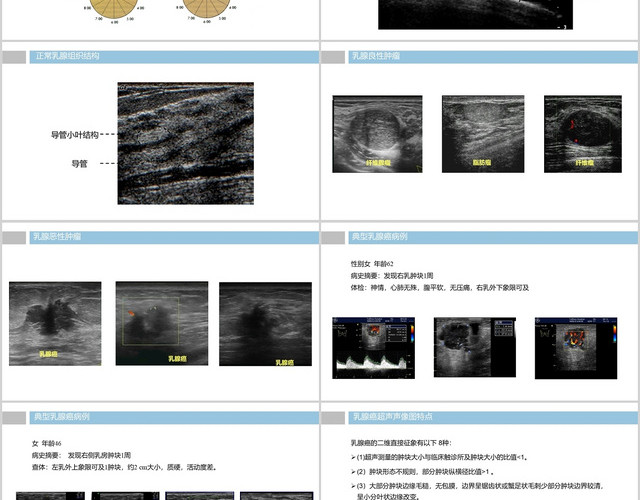Click the gray block beside 乳腺恶性肿瘤 title
This screenshot has width=640, height=500.
(14, 238)
